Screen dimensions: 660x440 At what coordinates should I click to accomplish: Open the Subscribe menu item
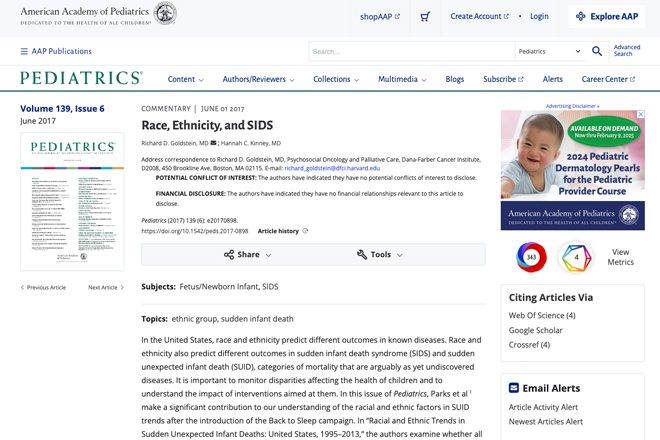[x=503, y=79]
